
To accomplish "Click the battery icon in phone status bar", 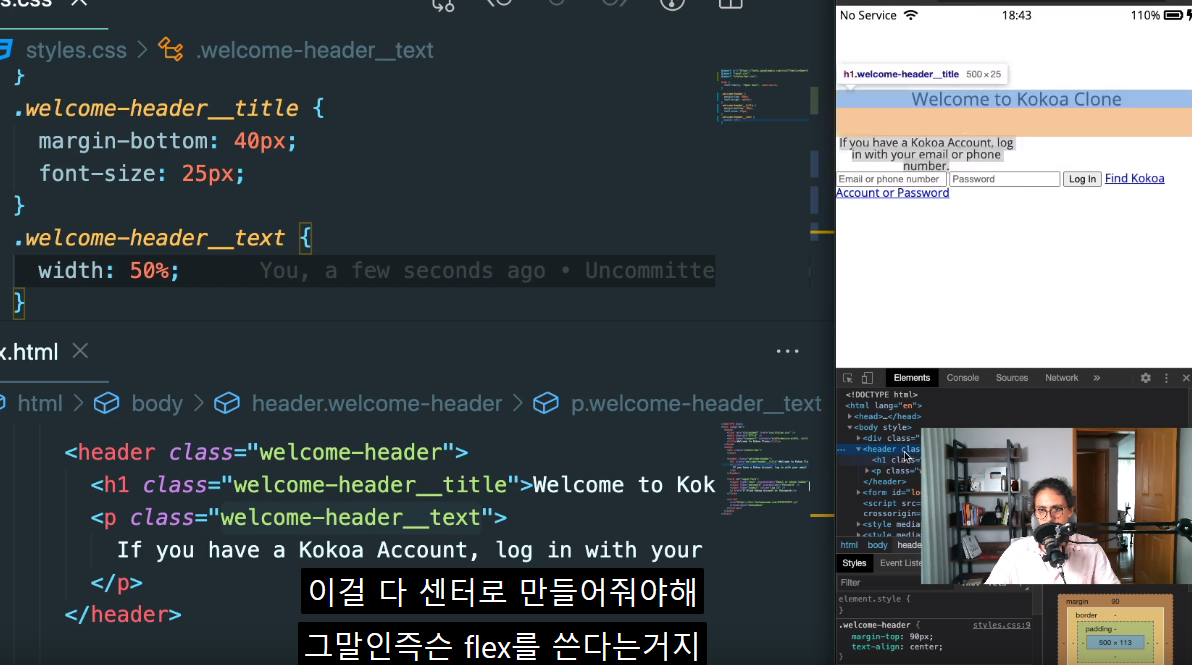I will coord(1174,15).
